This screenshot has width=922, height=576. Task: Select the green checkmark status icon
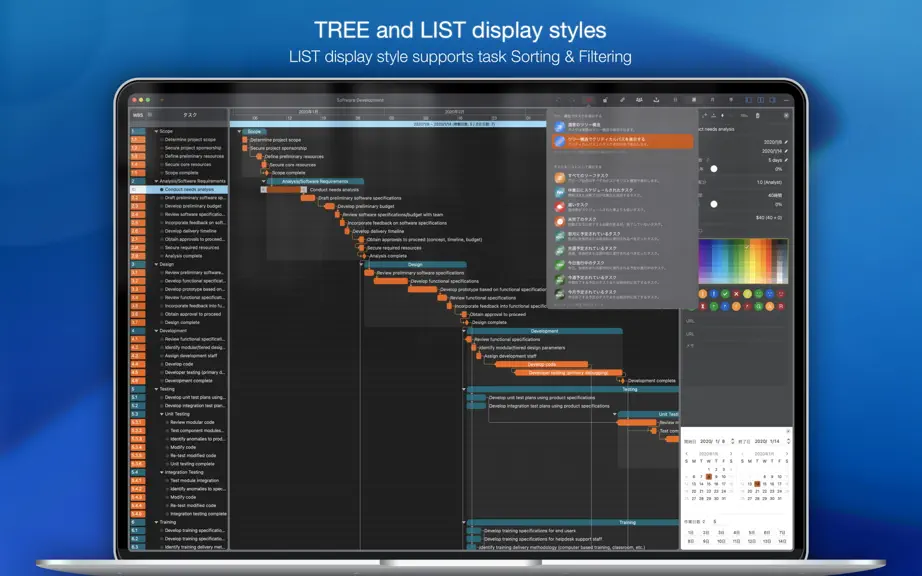pos(725,294)
